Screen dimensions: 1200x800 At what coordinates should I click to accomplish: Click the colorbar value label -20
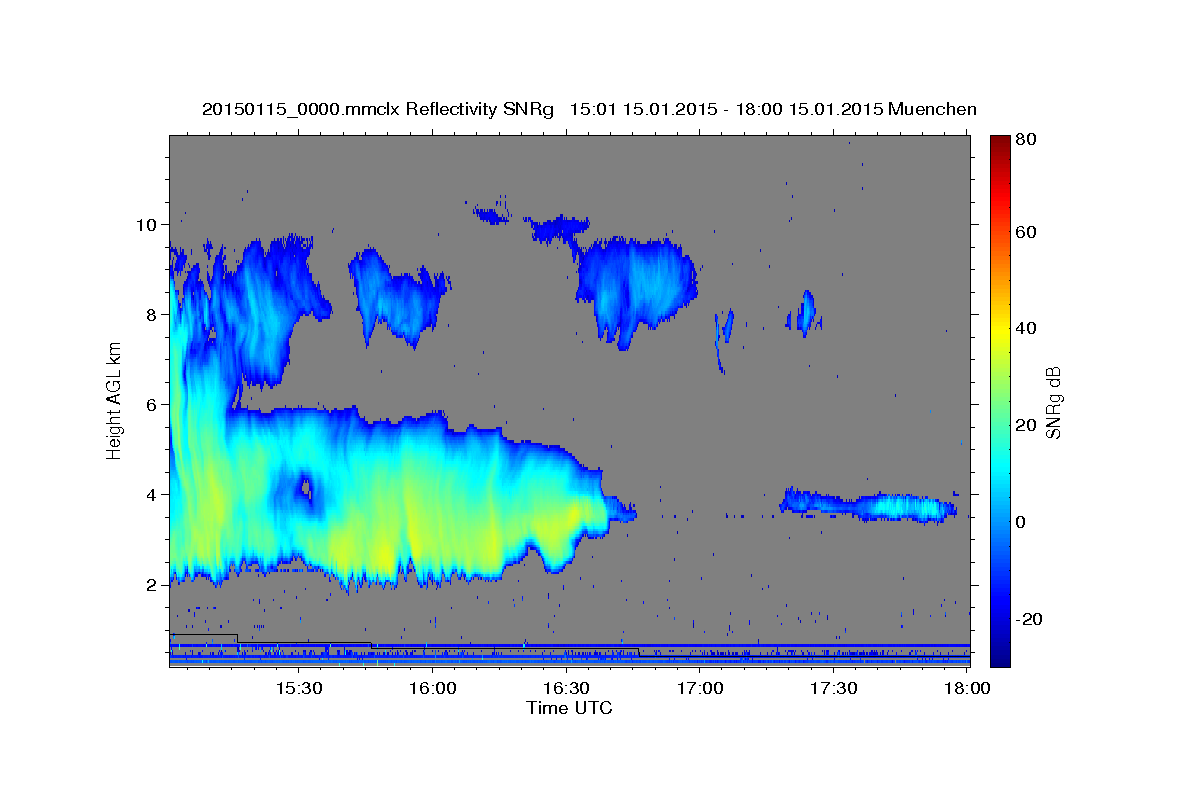click(x=1027, y=619)
